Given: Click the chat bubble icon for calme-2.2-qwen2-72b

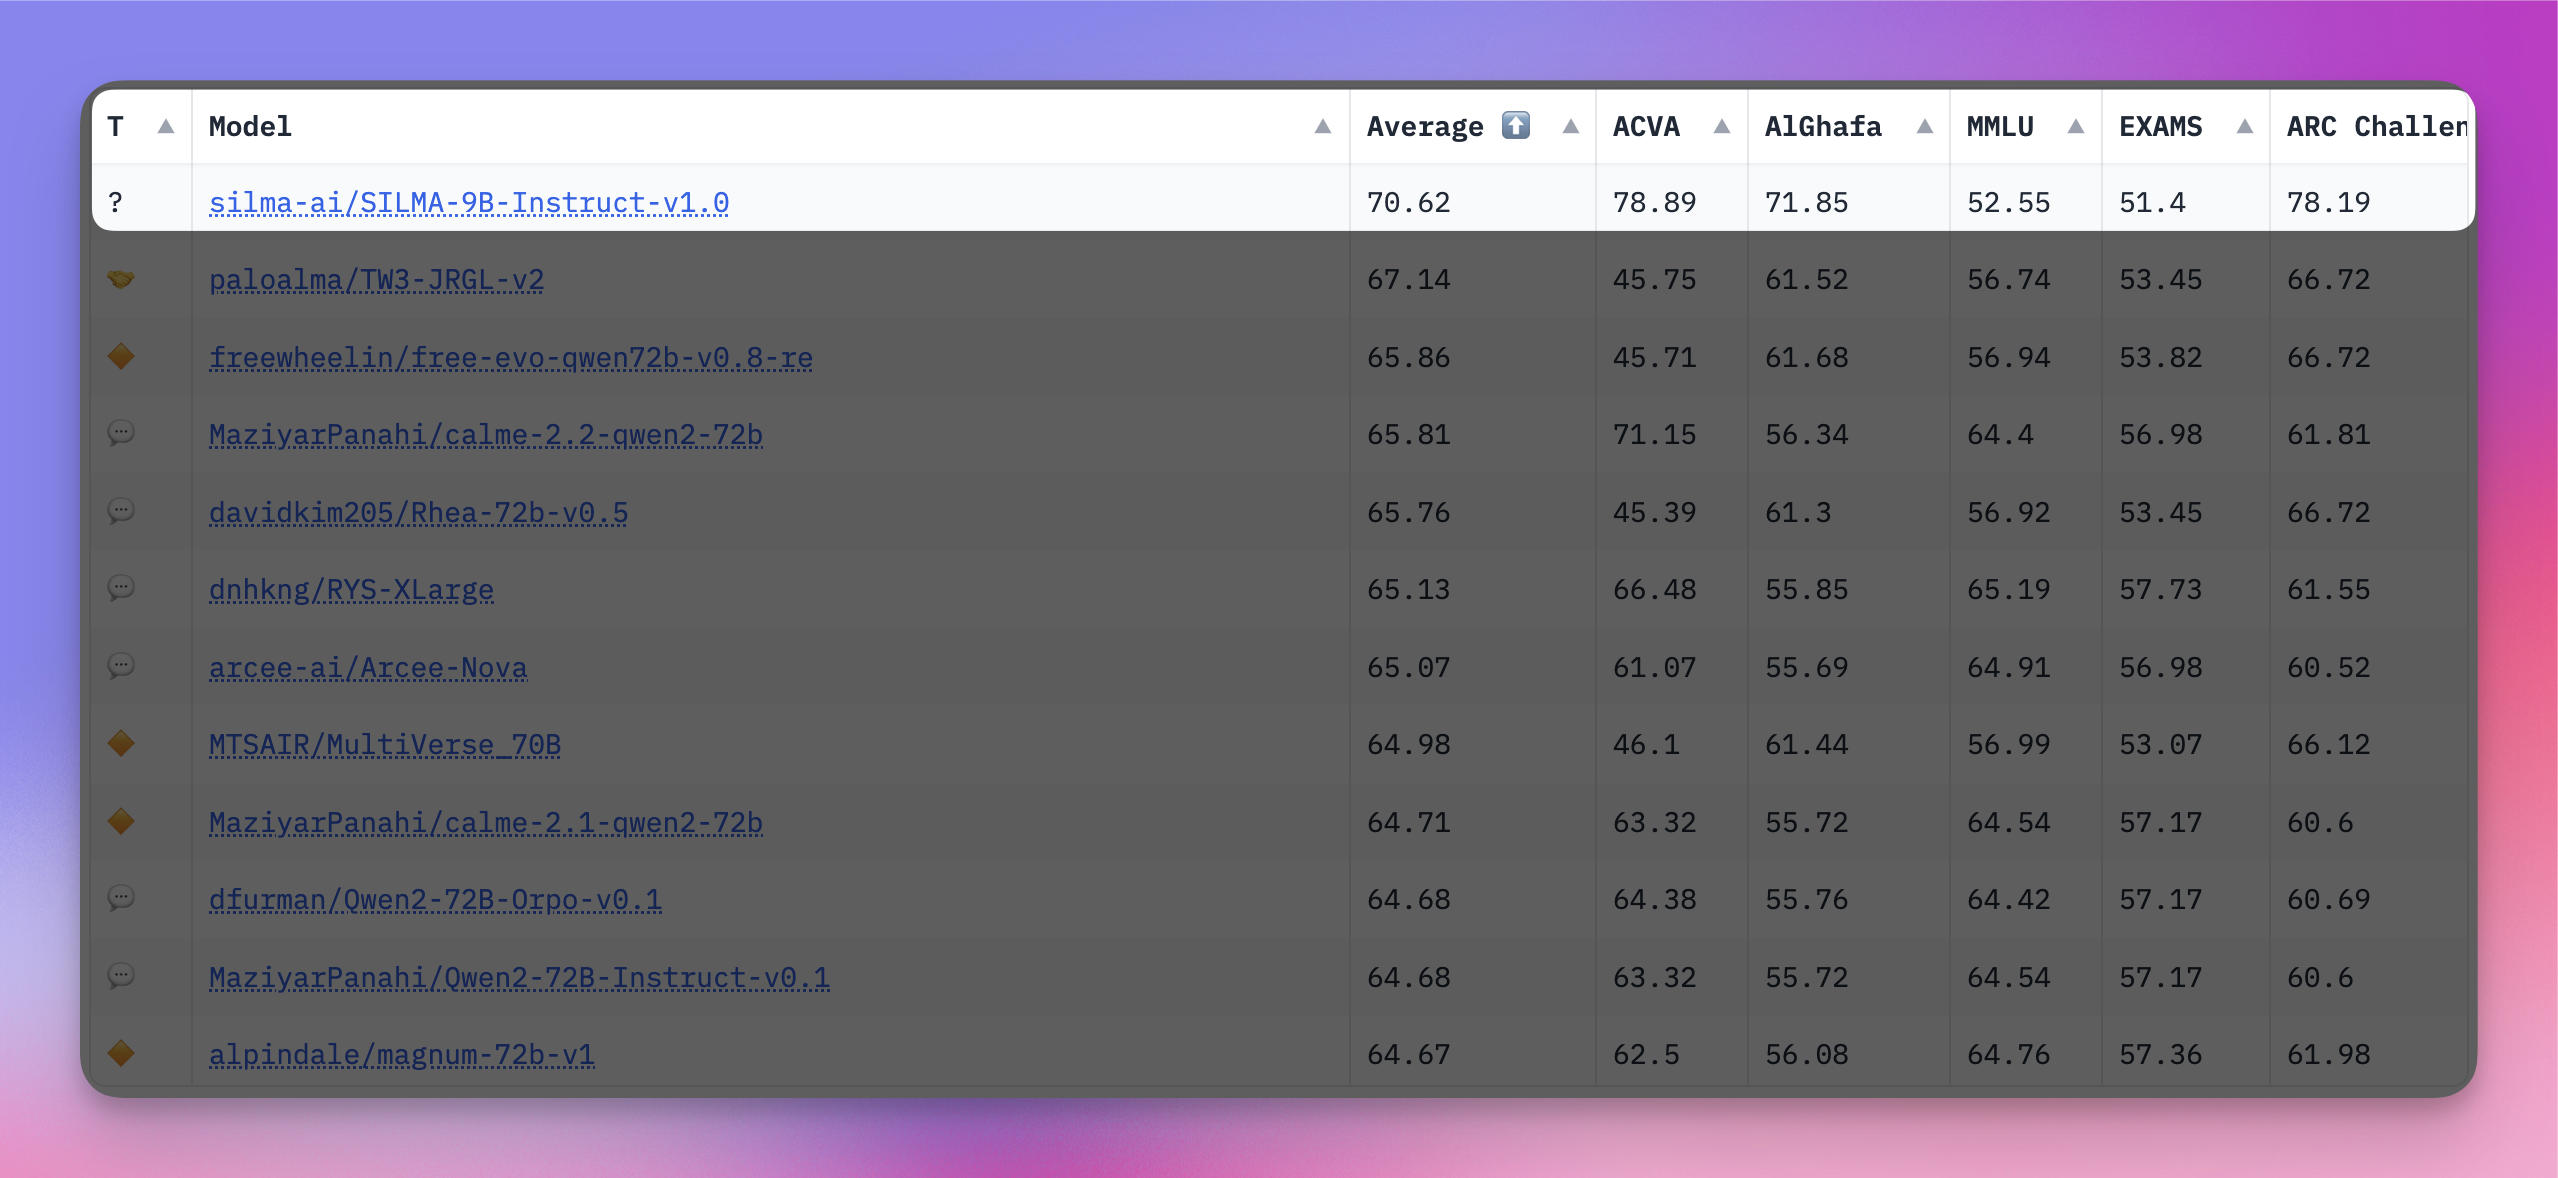Looking at the screenshot, I should 121,434.
